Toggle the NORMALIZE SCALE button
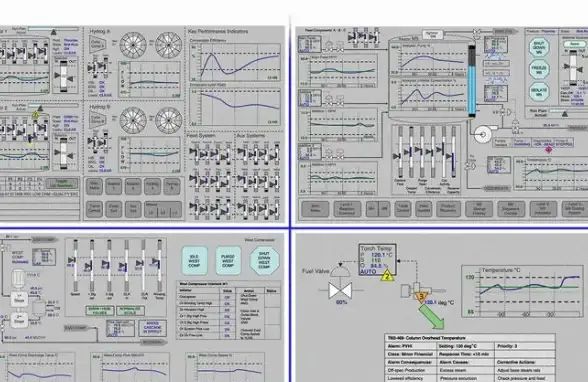The image size is (588, 382). 130,311
